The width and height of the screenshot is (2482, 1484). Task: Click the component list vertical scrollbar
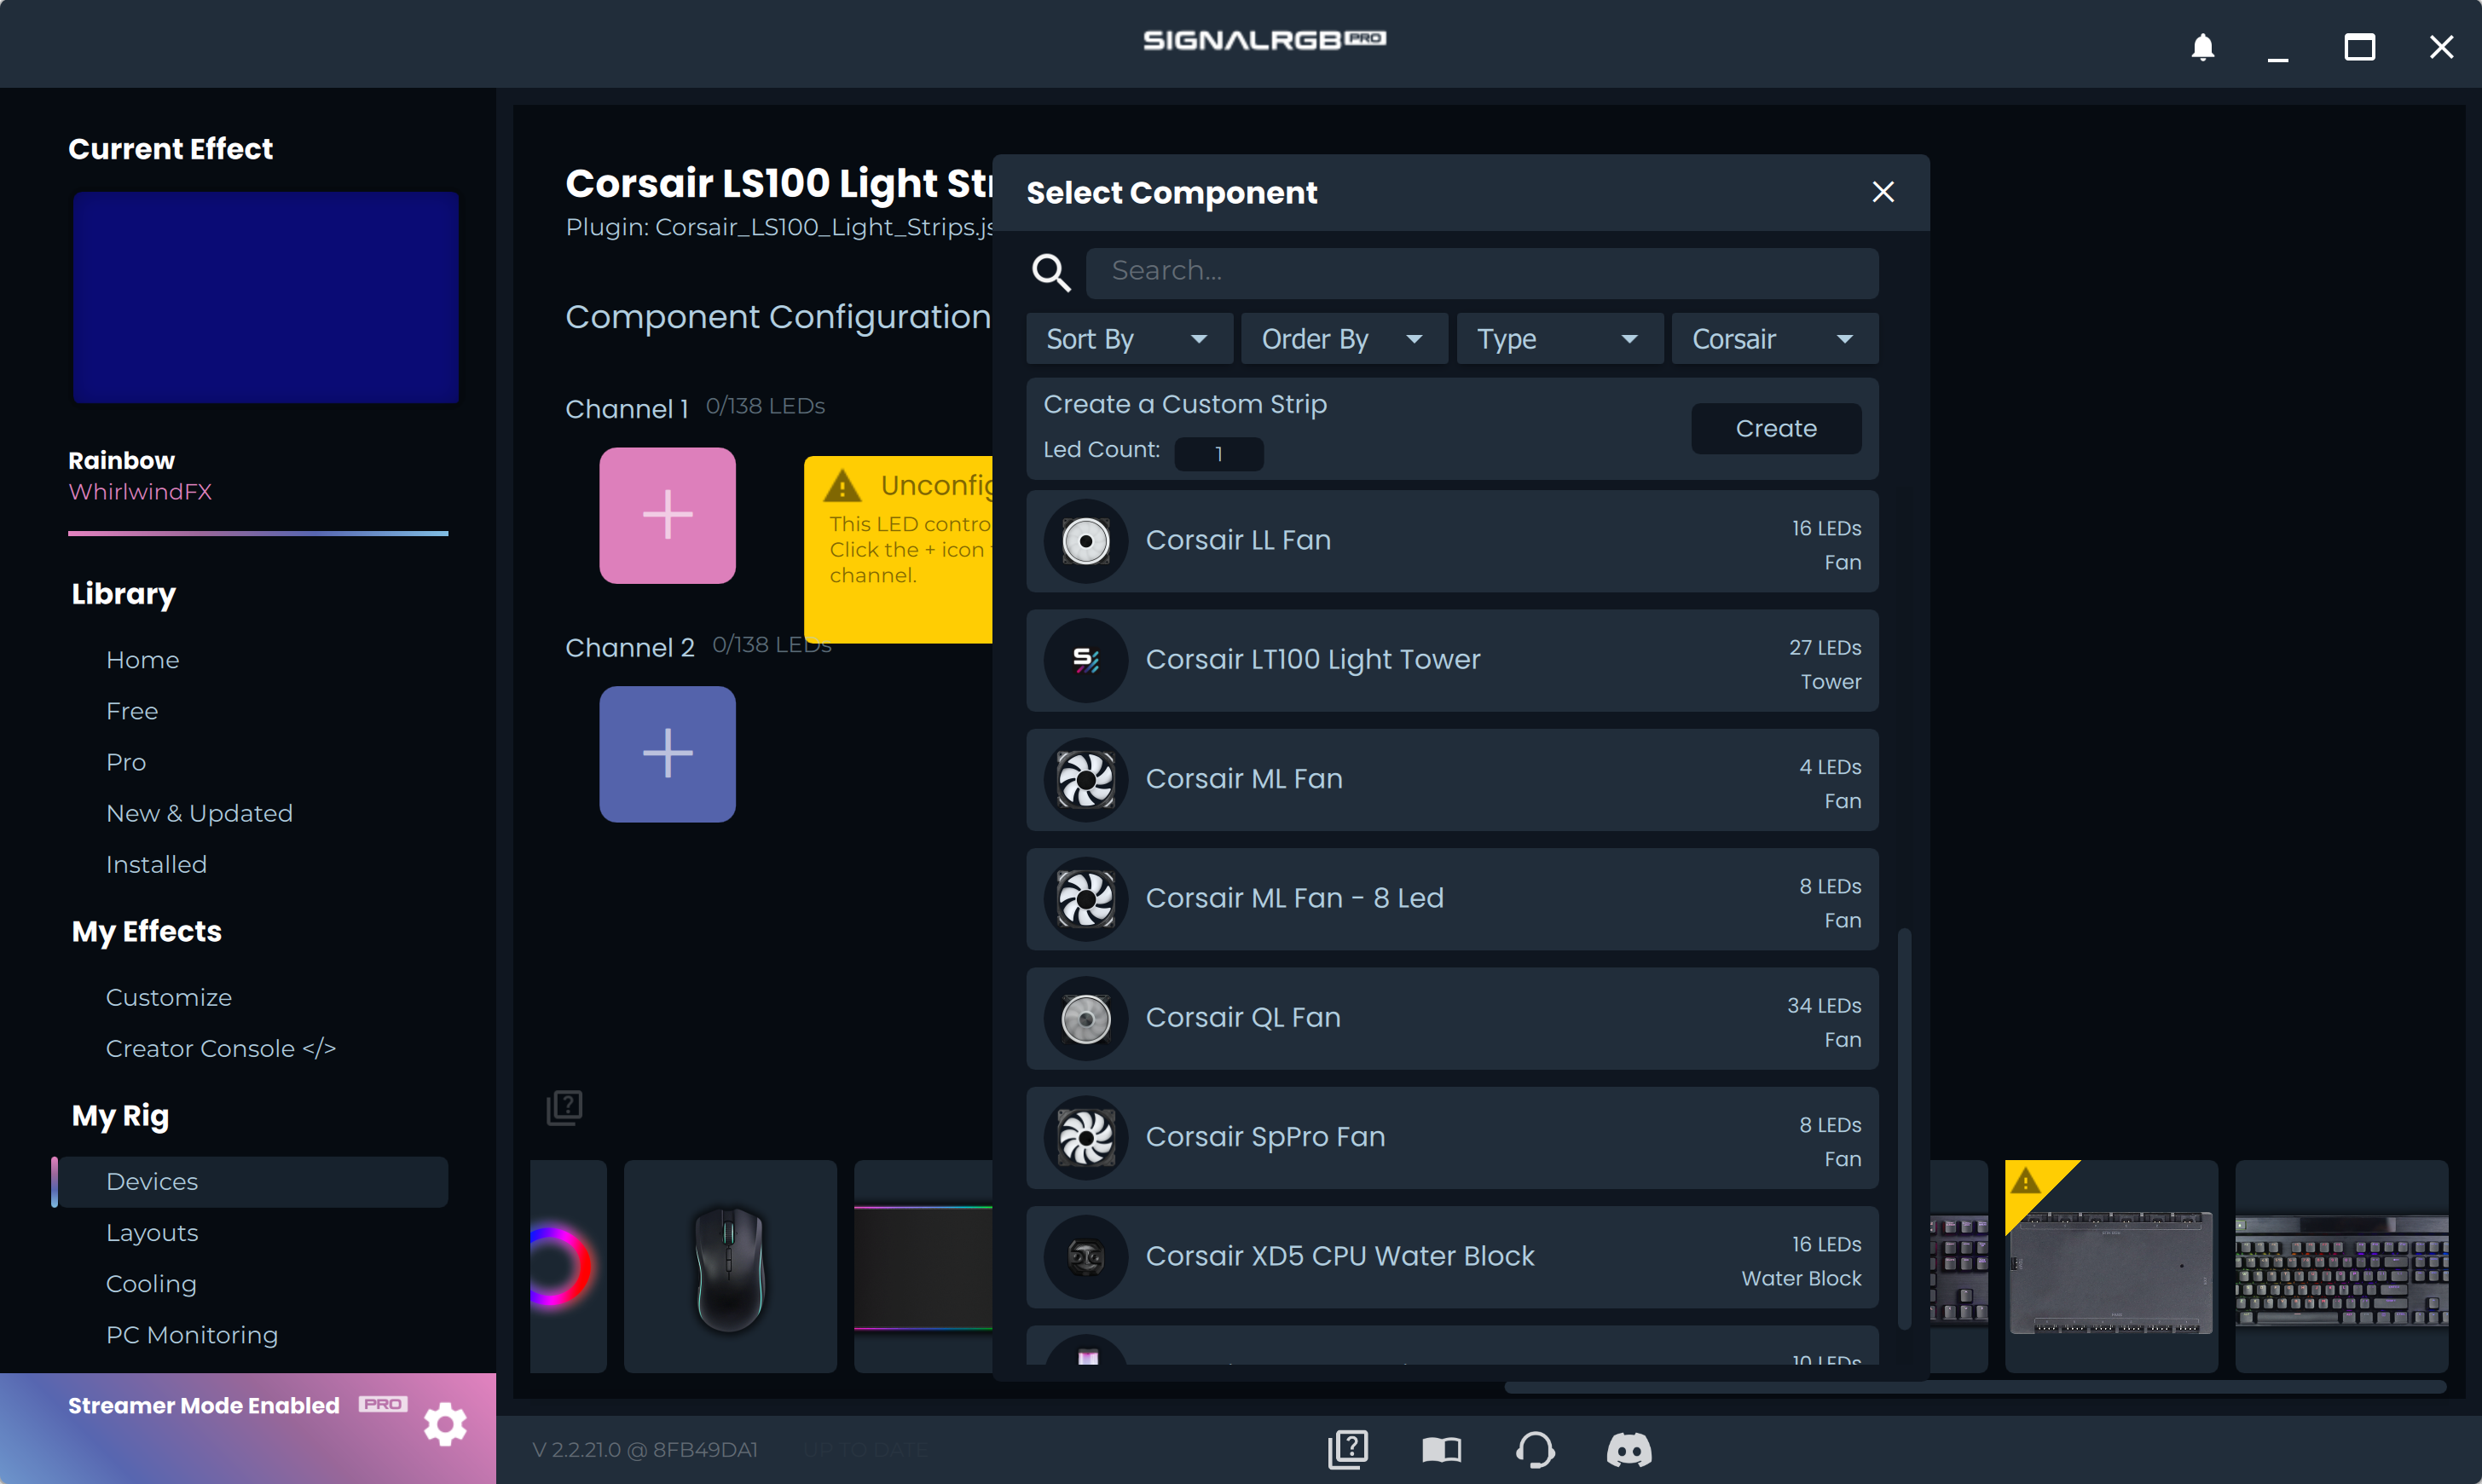coord(1904,1128)
